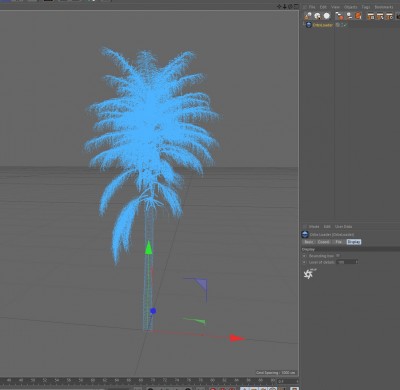The width and height of the screenshot is (400, 390).
Task: Click the blue Z-axis handle on palm gizmo
Action: coord(153,311)
